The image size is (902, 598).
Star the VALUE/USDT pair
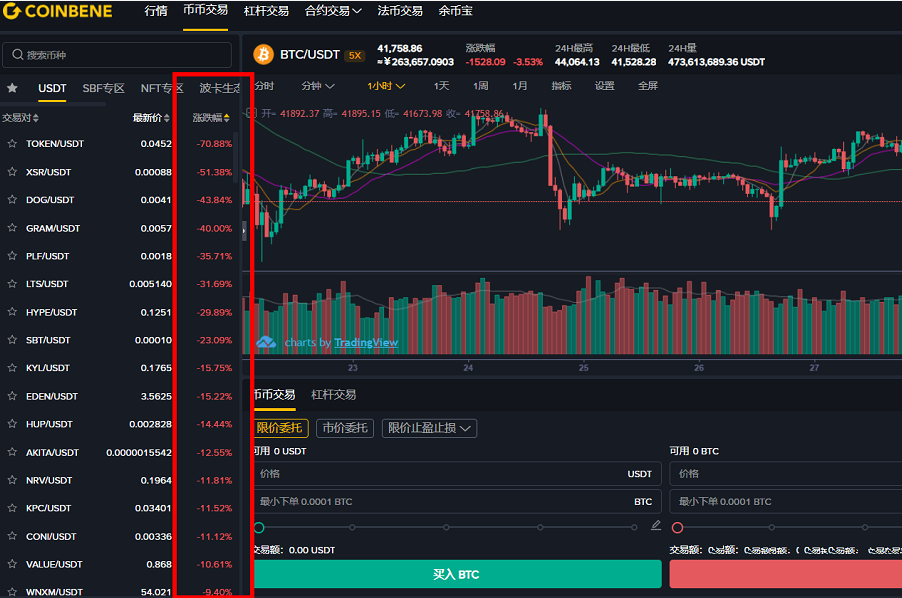coord(12,564)
